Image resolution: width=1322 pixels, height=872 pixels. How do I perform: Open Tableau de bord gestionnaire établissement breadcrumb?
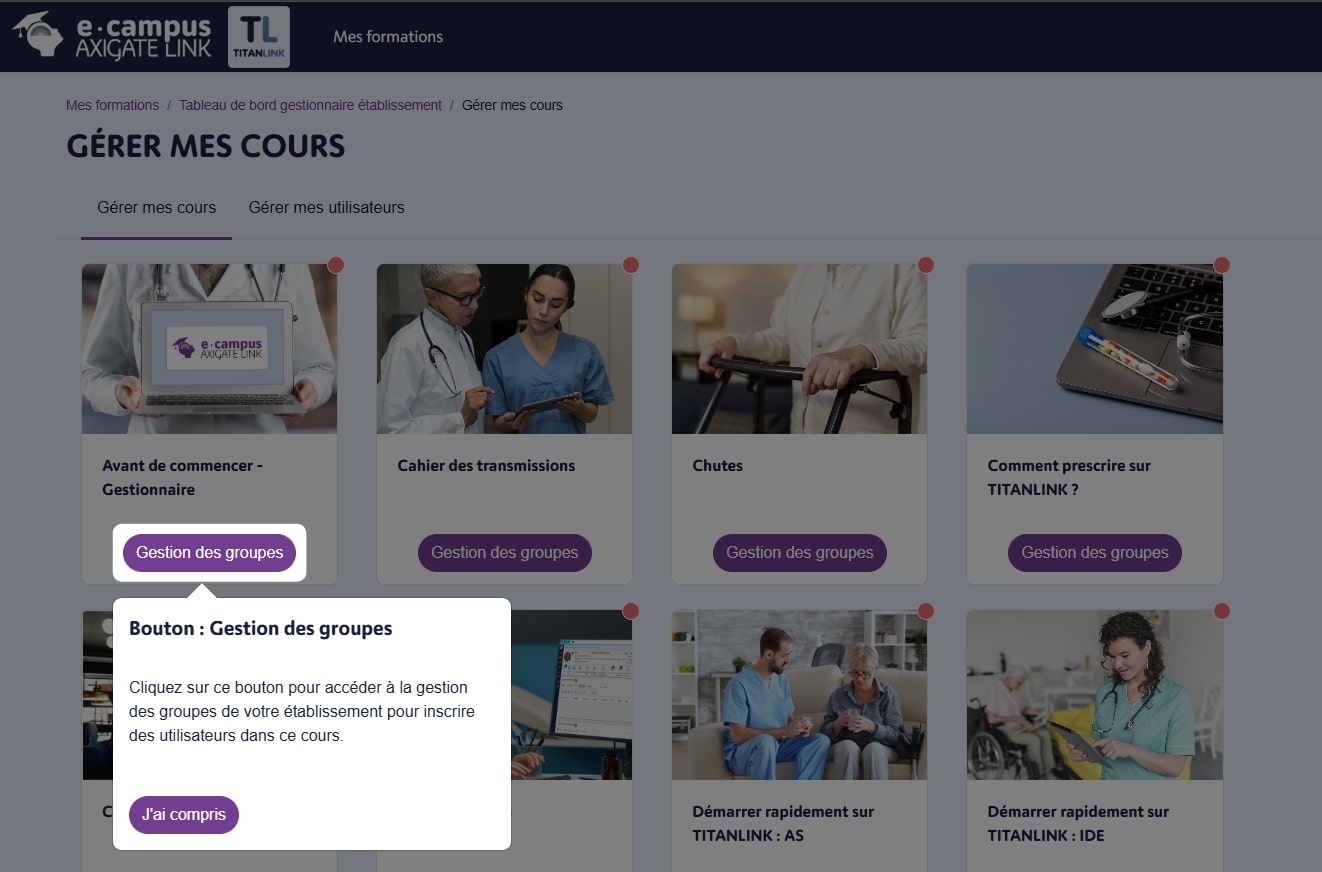coord(310,105)
